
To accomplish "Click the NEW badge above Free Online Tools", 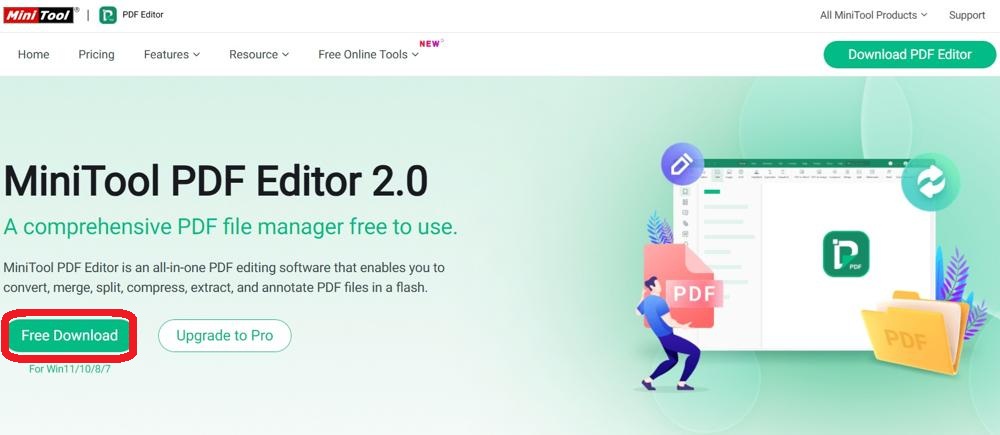I will (x=430, y=43).
